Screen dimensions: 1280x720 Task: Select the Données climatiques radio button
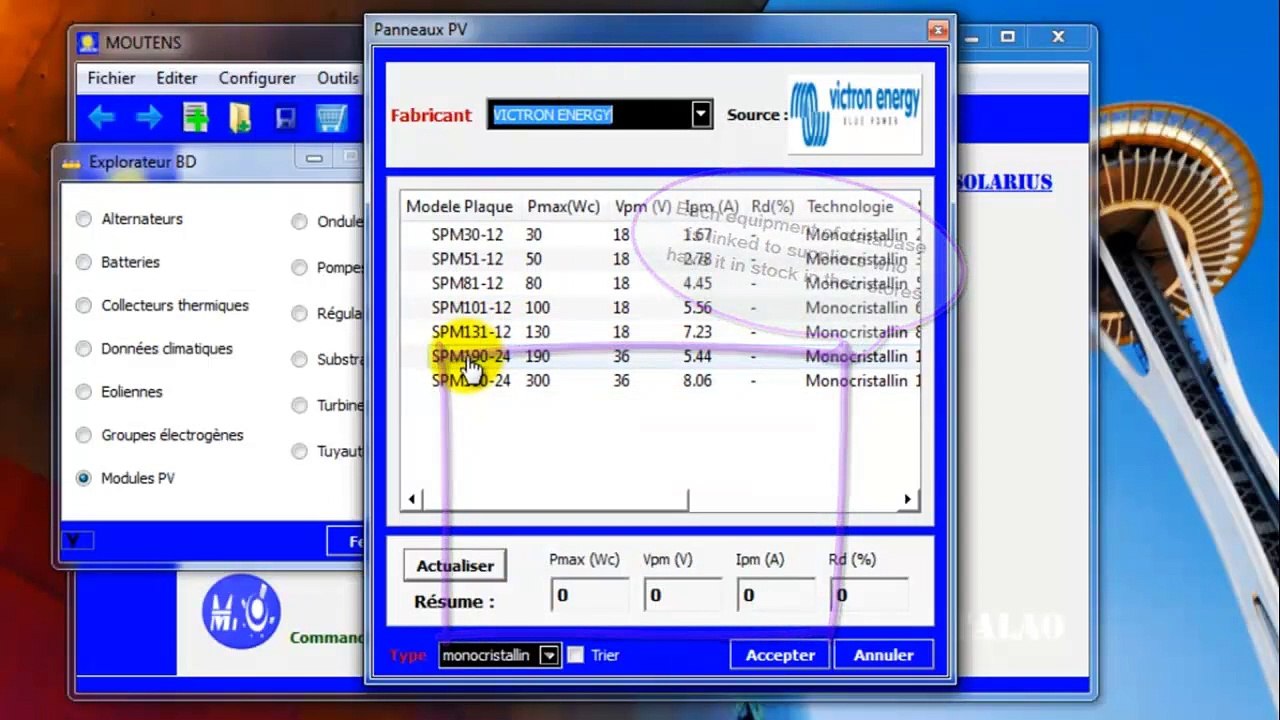tap(83, 349)
